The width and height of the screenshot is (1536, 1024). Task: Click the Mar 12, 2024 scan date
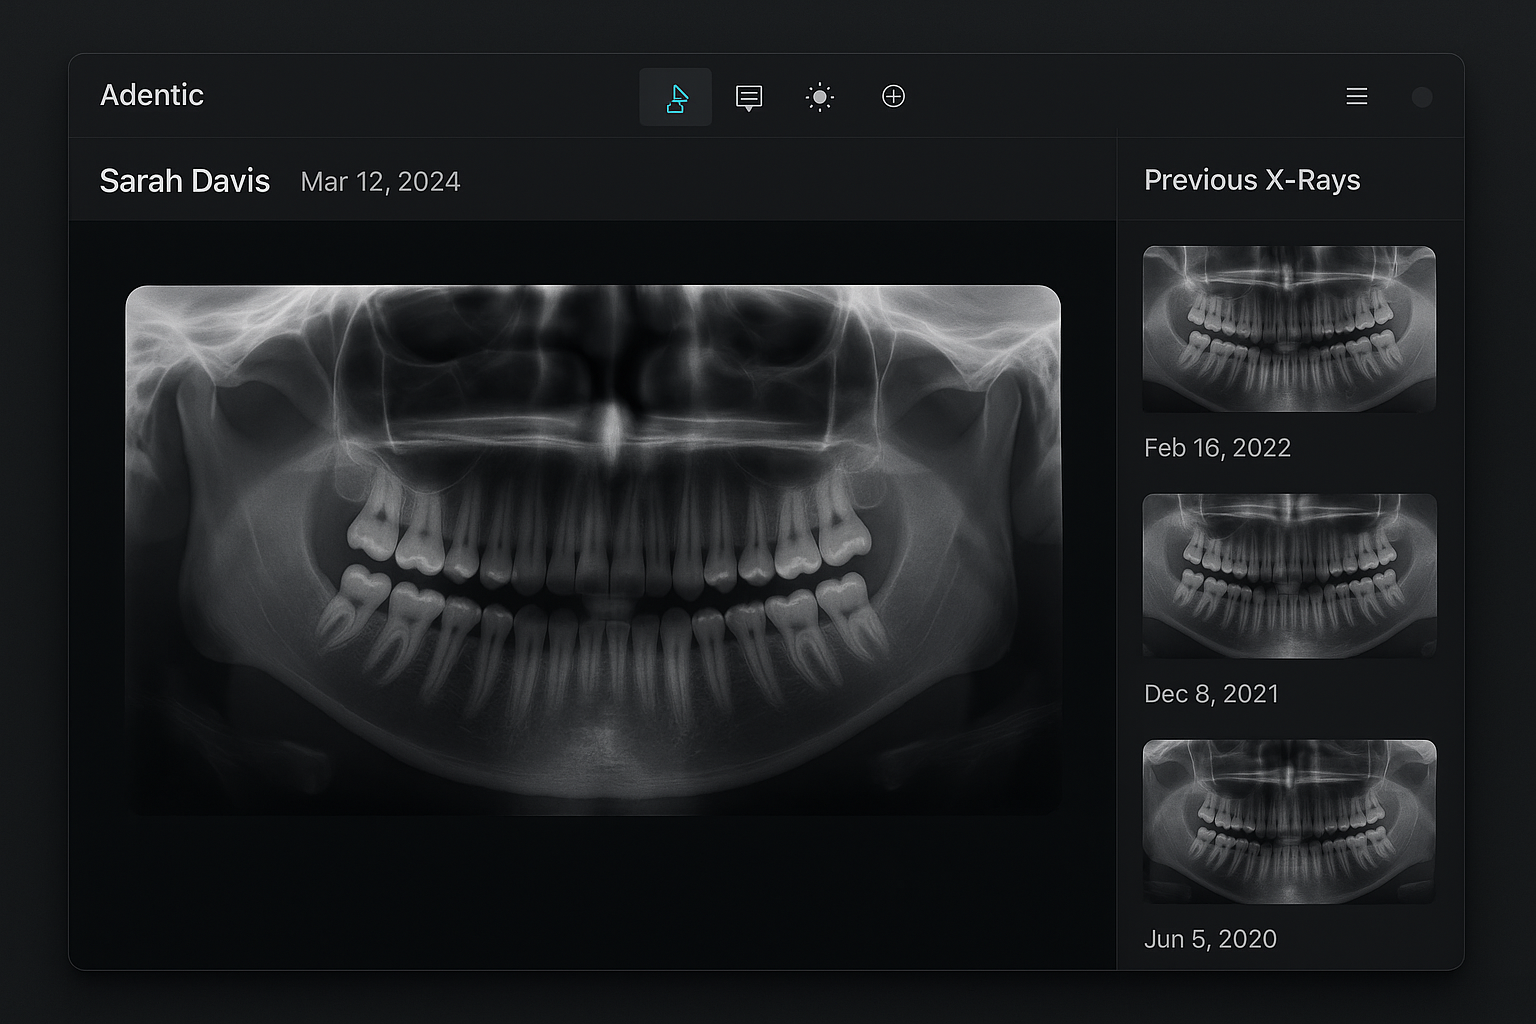point(380,182)
